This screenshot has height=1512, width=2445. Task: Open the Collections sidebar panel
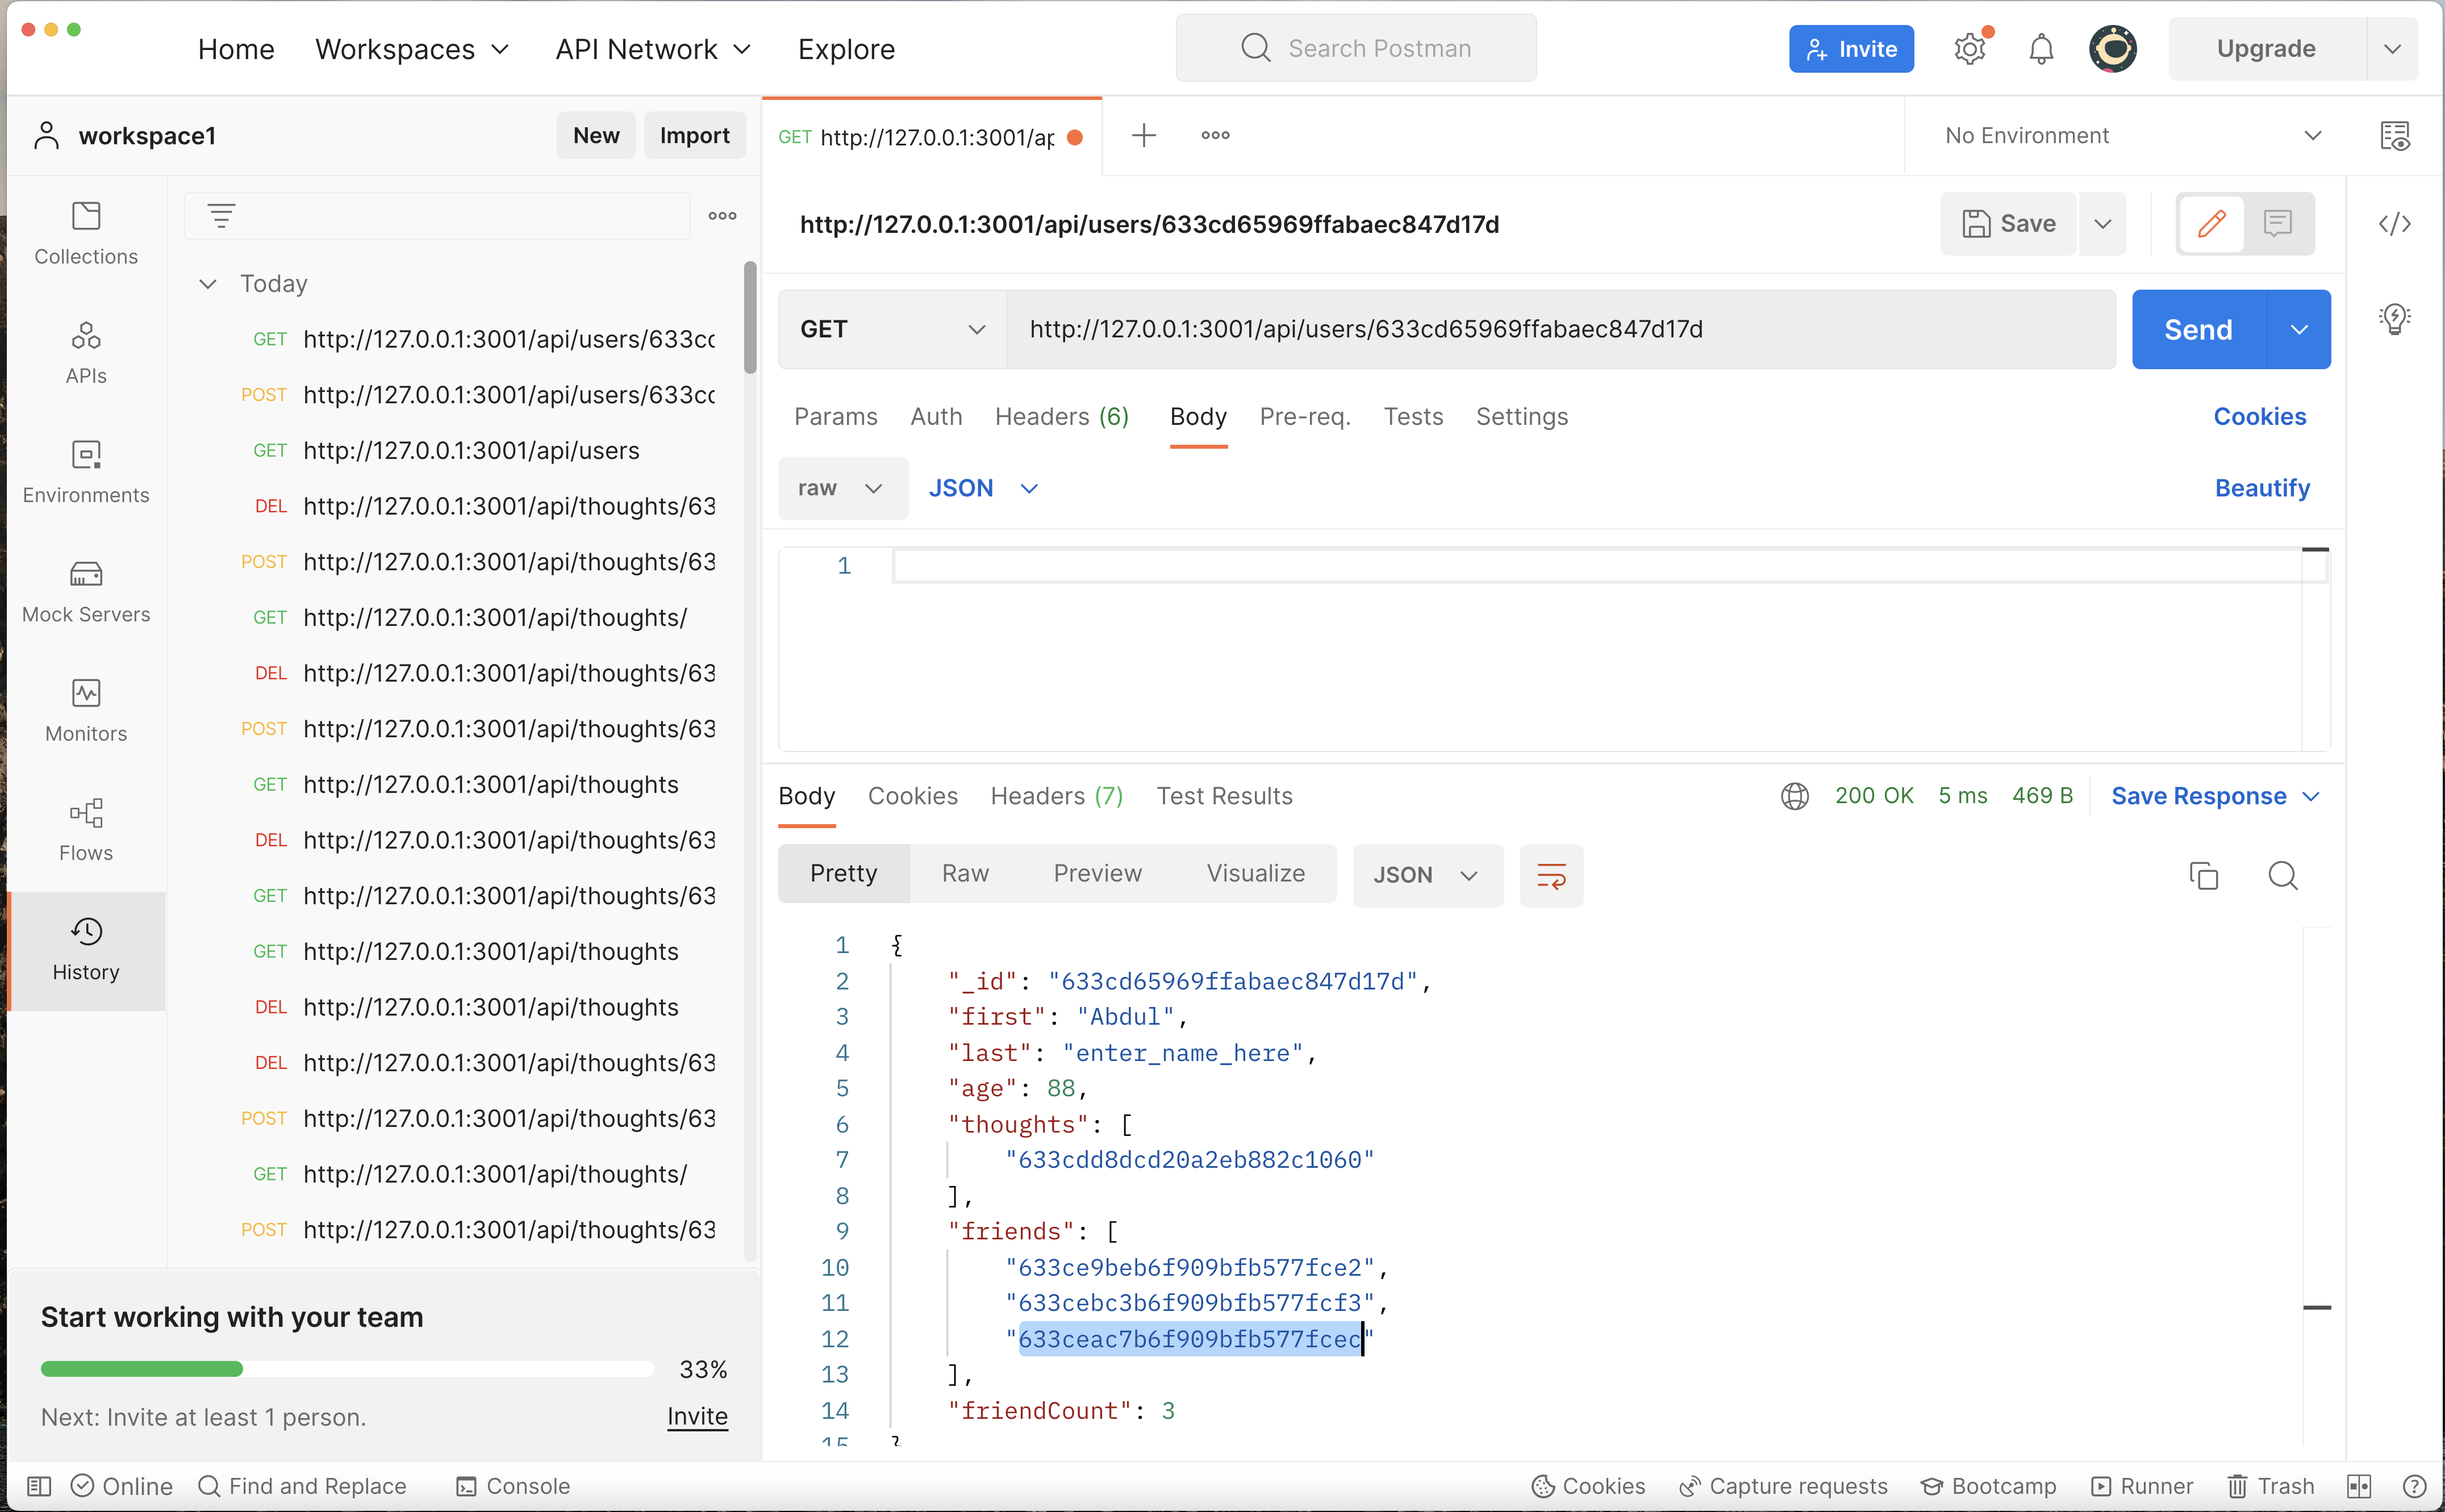86,234
